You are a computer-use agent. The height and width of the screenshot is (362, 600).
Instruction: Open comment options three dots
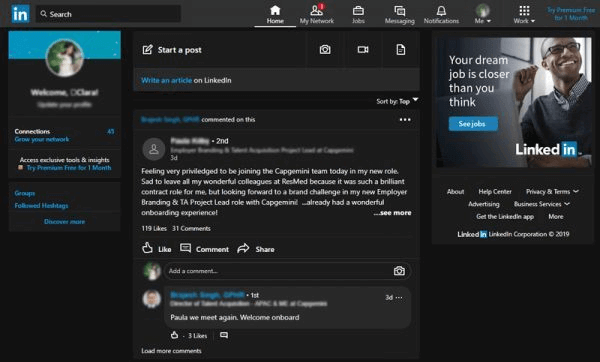(x=399, y=298)
